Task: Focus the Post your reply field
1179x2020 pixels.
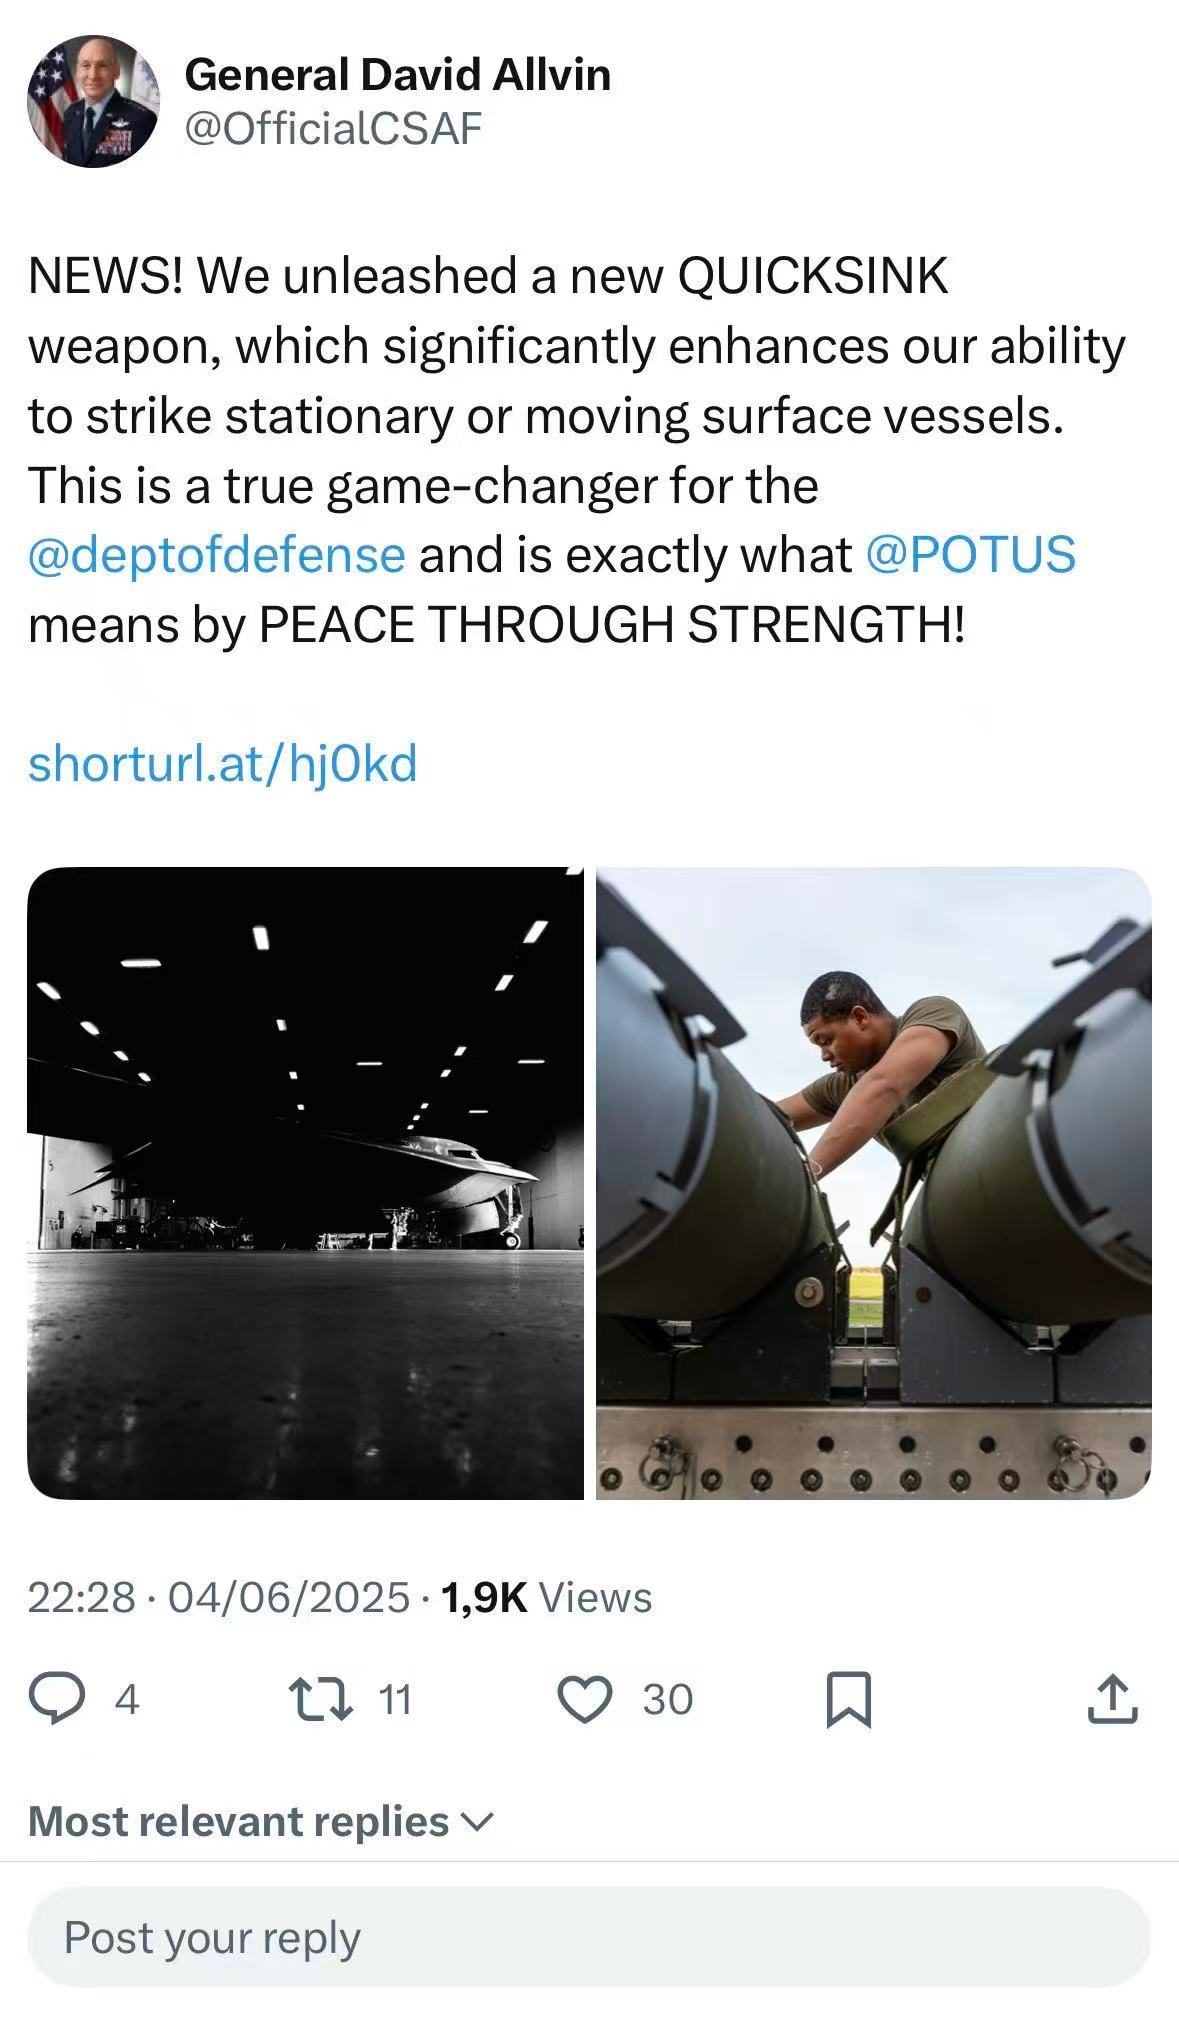Action: tap(589, 1937)
